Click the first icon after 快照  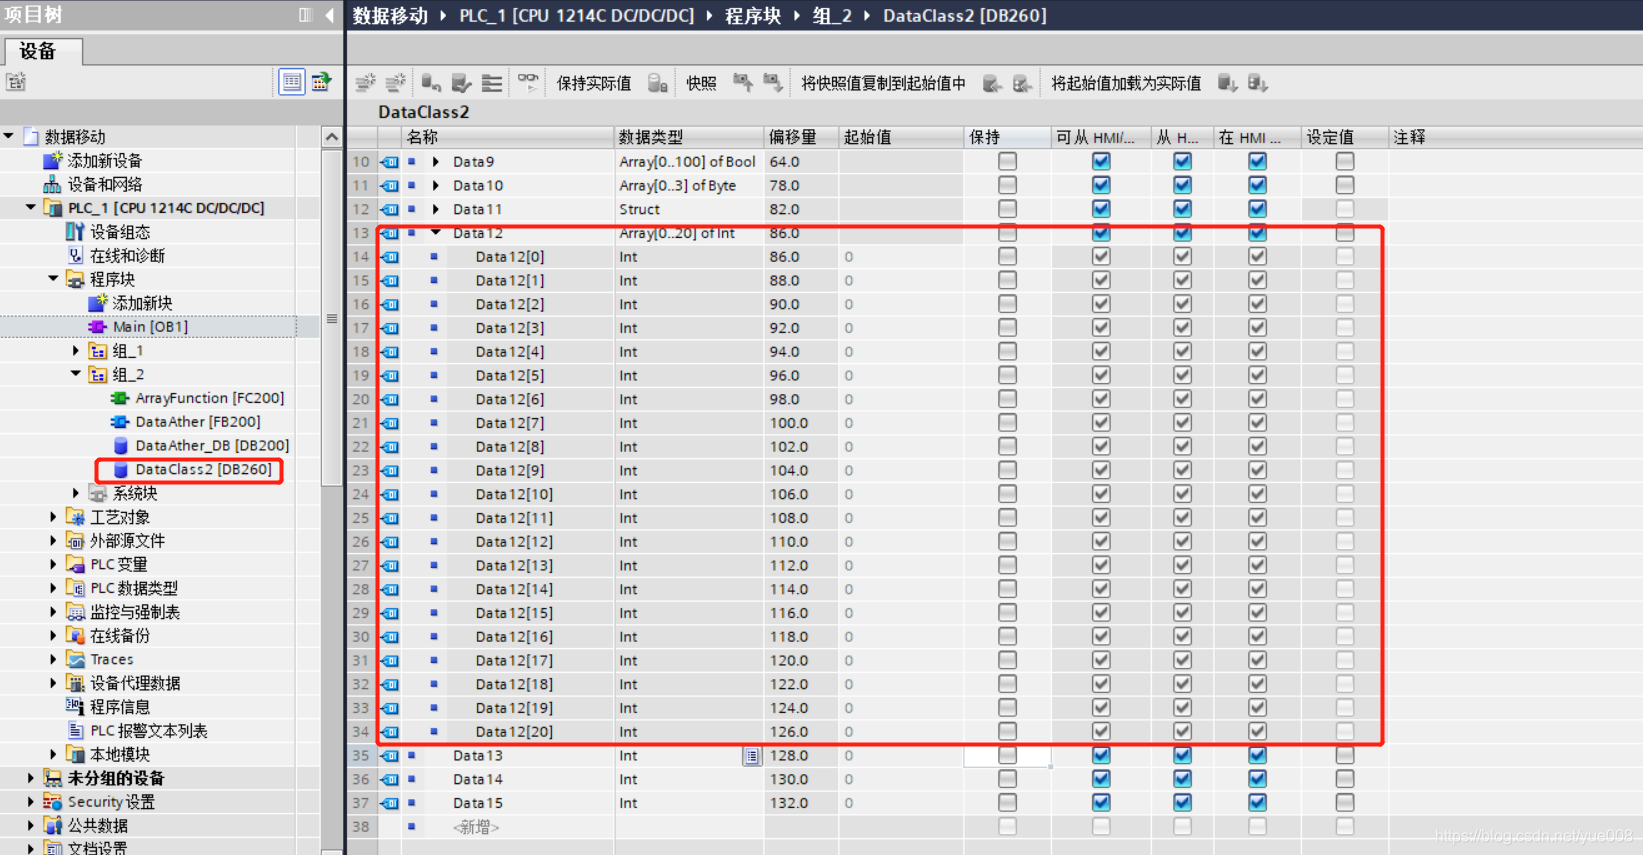pos(742,83)
